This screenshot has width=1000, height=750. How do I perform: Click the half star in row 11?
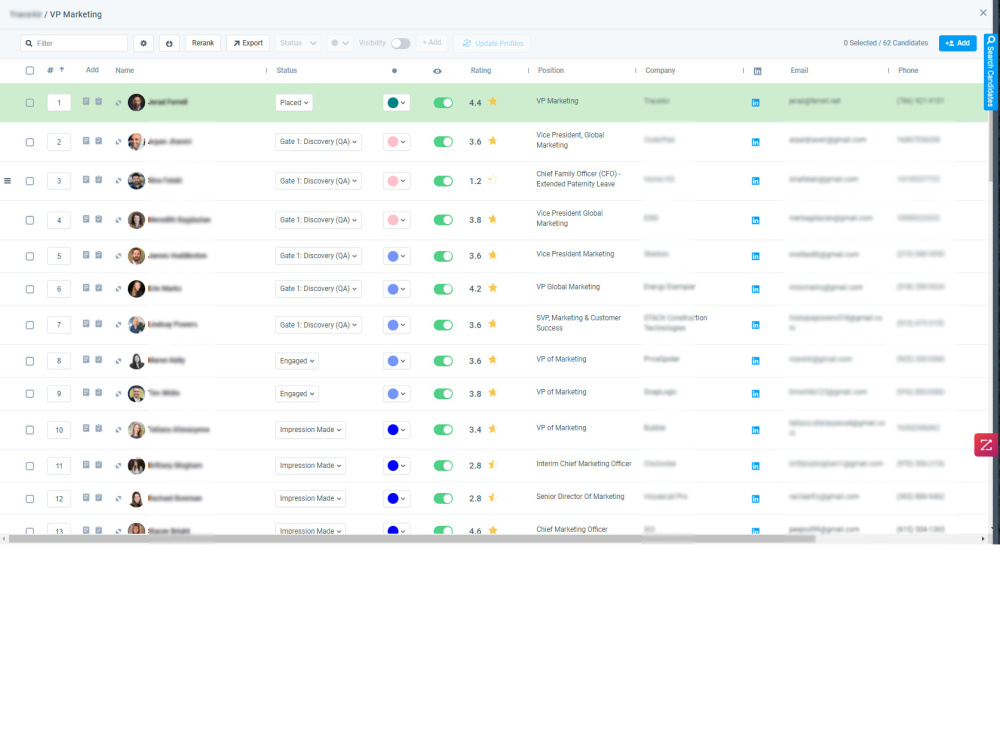point(492,465)
